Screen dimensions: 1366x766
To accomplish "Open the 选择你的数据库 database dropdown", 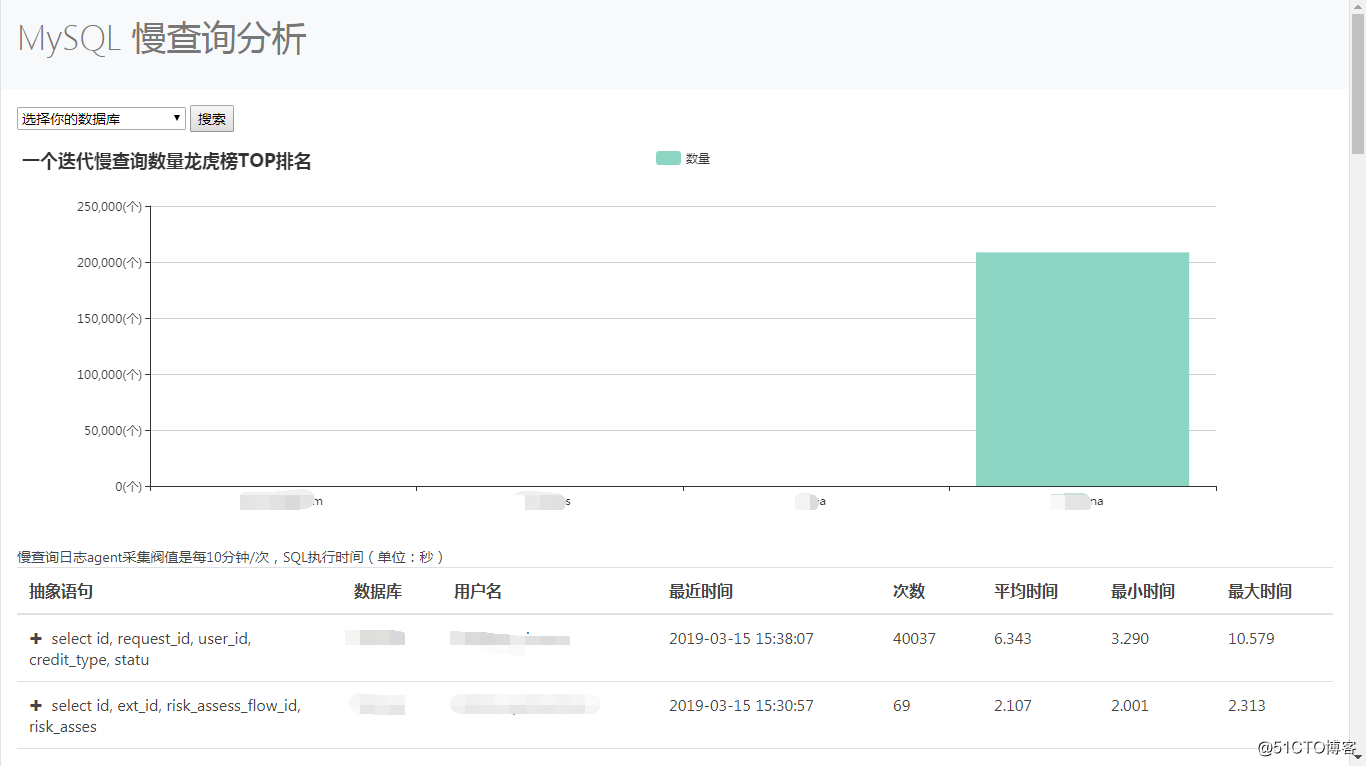I will (101, 119).
